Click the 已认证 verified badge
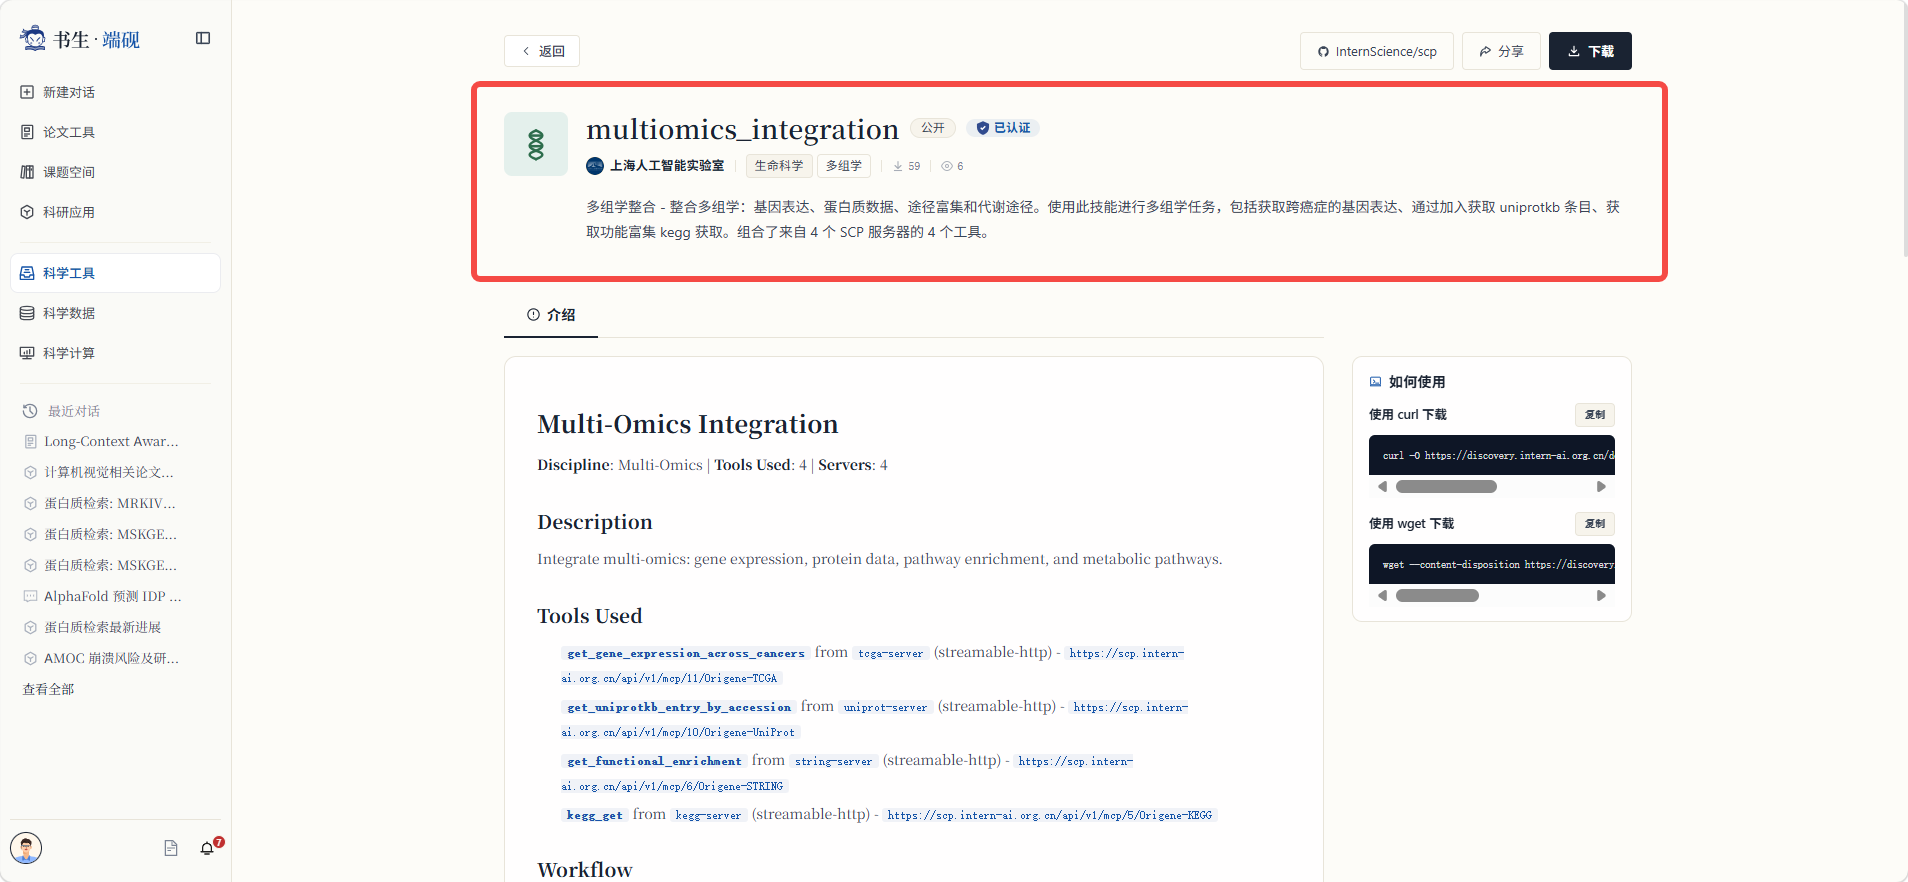This screenshot has width=1908, height=882. coord(1003,128)
